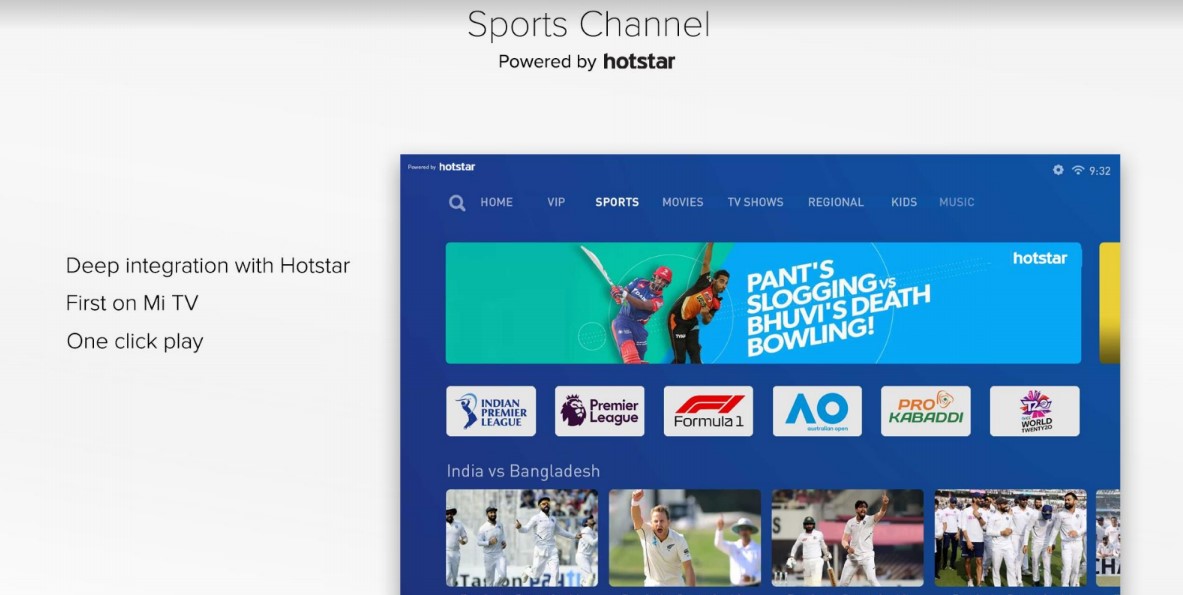Play first India vs Bangladesh video

(522, 538)
